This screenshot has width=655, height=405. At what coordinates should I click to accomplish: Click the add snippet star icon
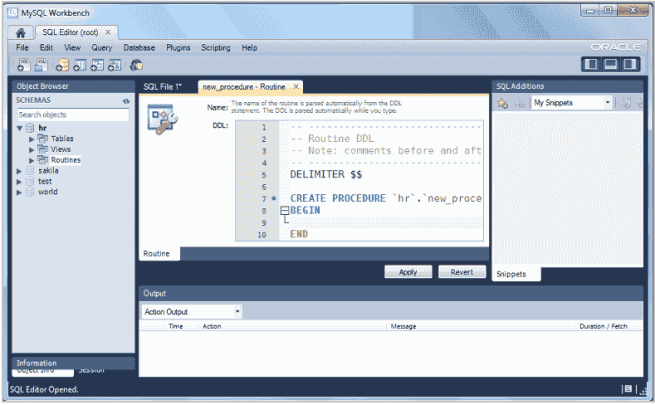tap(503, 103)
